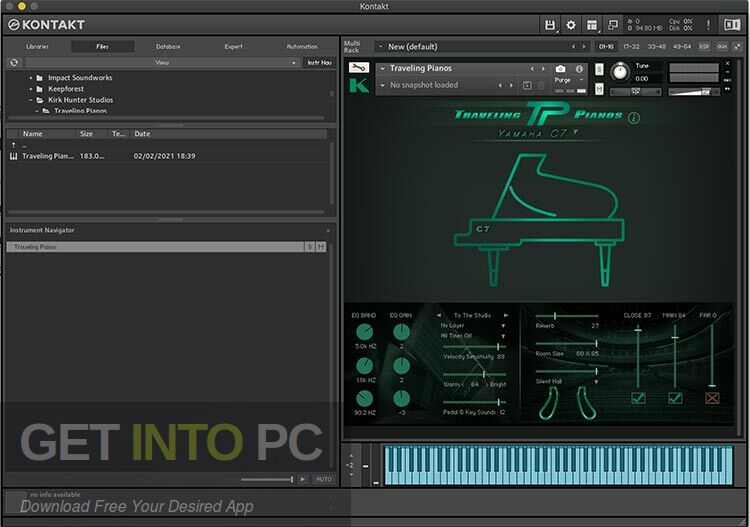Toggle Solo in Instrument Navigator row
The width and height of the screenshot is (750, 527).
tap(310, 247)
